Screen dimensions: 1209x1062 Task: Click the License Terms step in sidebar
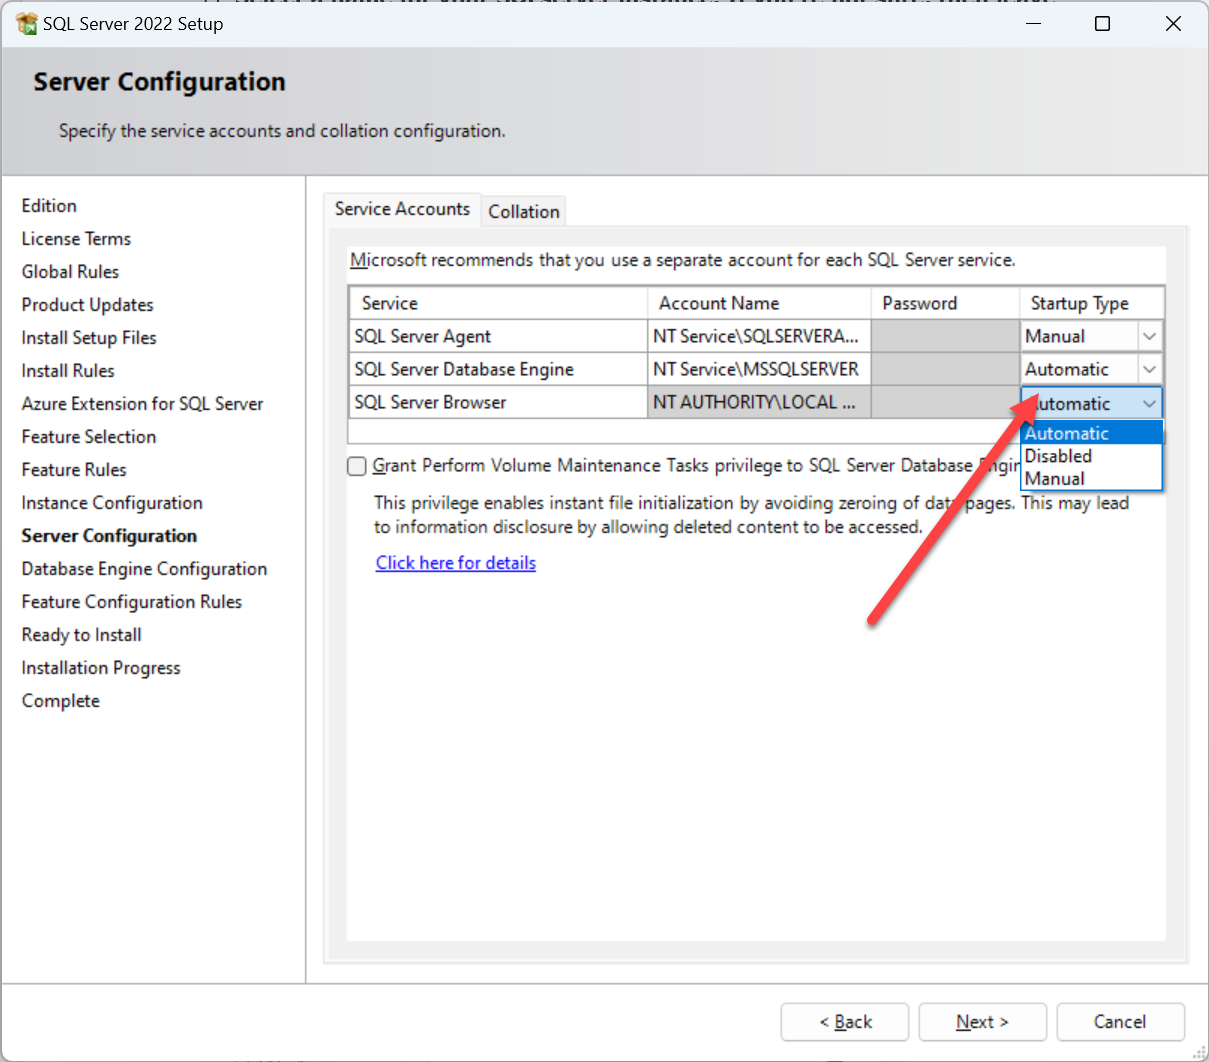pyautogui.click(x=76, y=238)
